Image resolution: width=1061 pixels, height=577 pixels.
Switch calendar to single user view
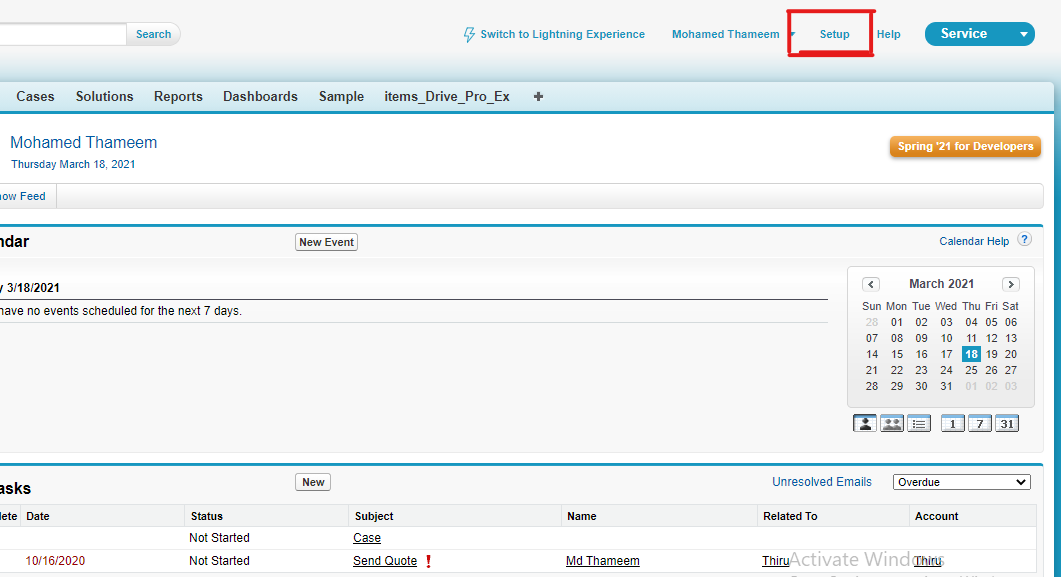pos(864,423)
